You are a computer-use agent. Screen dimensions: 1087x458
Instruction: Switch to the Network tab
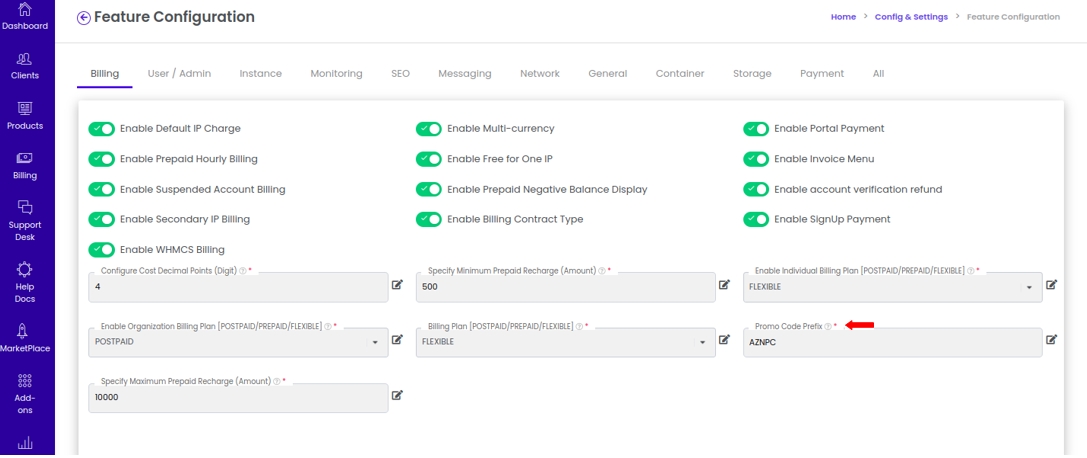point(540,73)
